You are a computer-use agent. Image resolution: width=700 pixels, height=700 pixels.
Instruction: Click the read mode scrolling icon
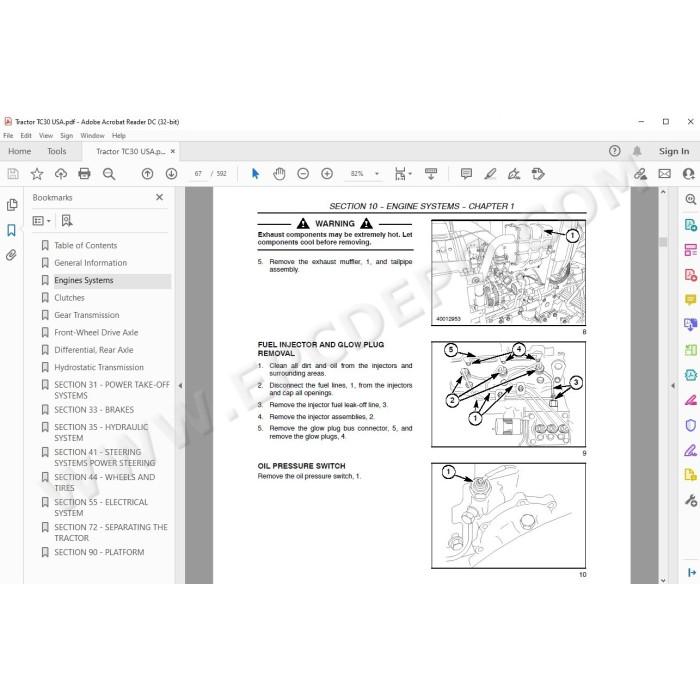(431, 174)
